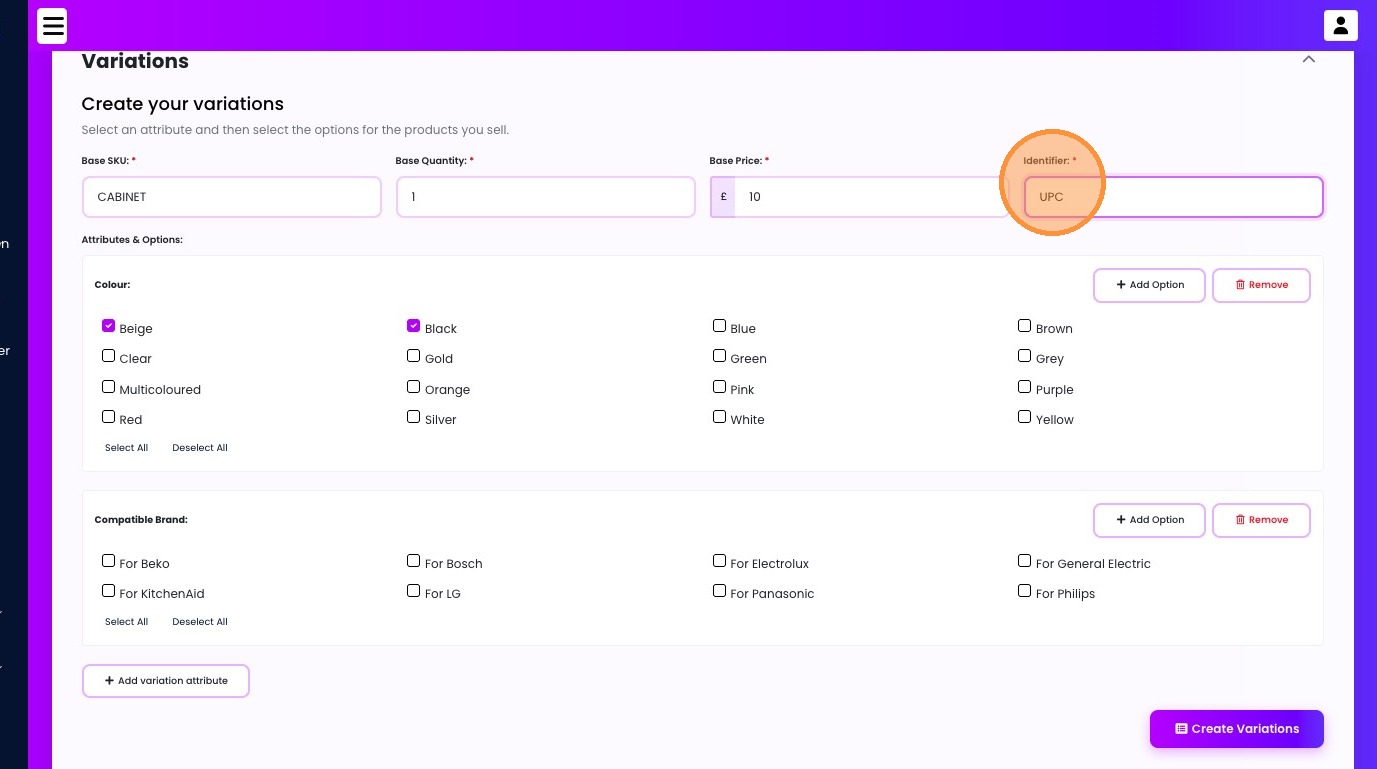Click the Colour Add Option button
1377x769 pixels.
click(x=1149, y=285)
